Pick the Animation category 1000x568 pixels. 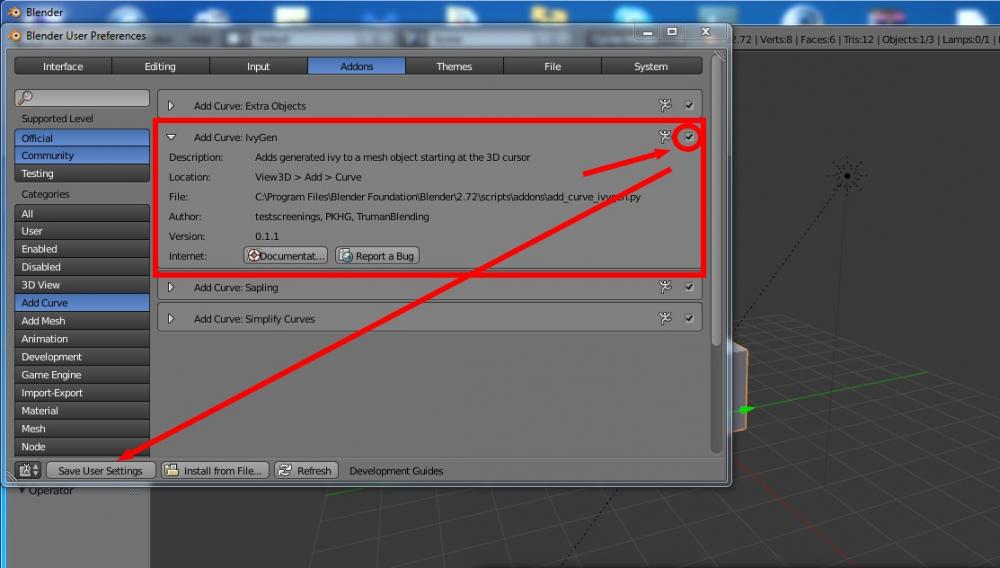click(82, 339)
